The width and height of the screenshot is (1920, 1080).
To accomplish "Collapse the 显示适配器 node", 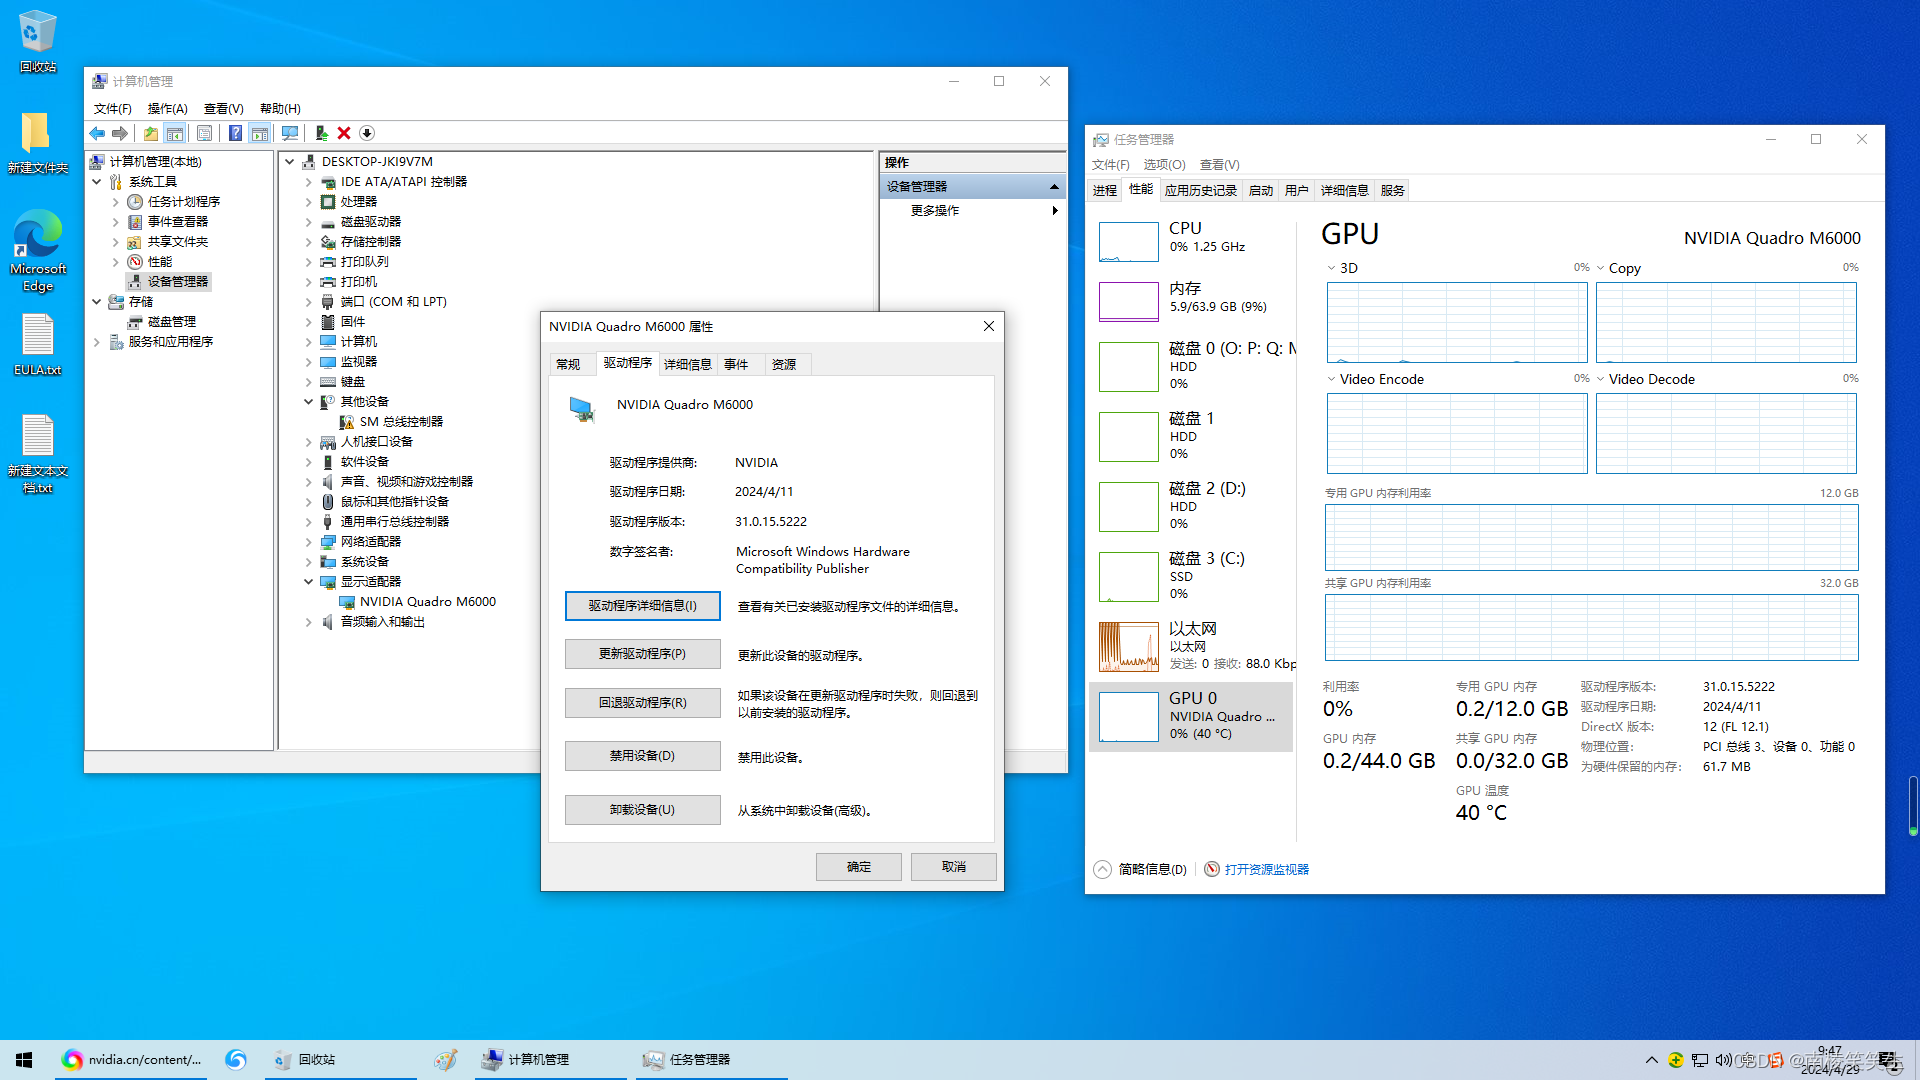I will click(x=308, y=582).
